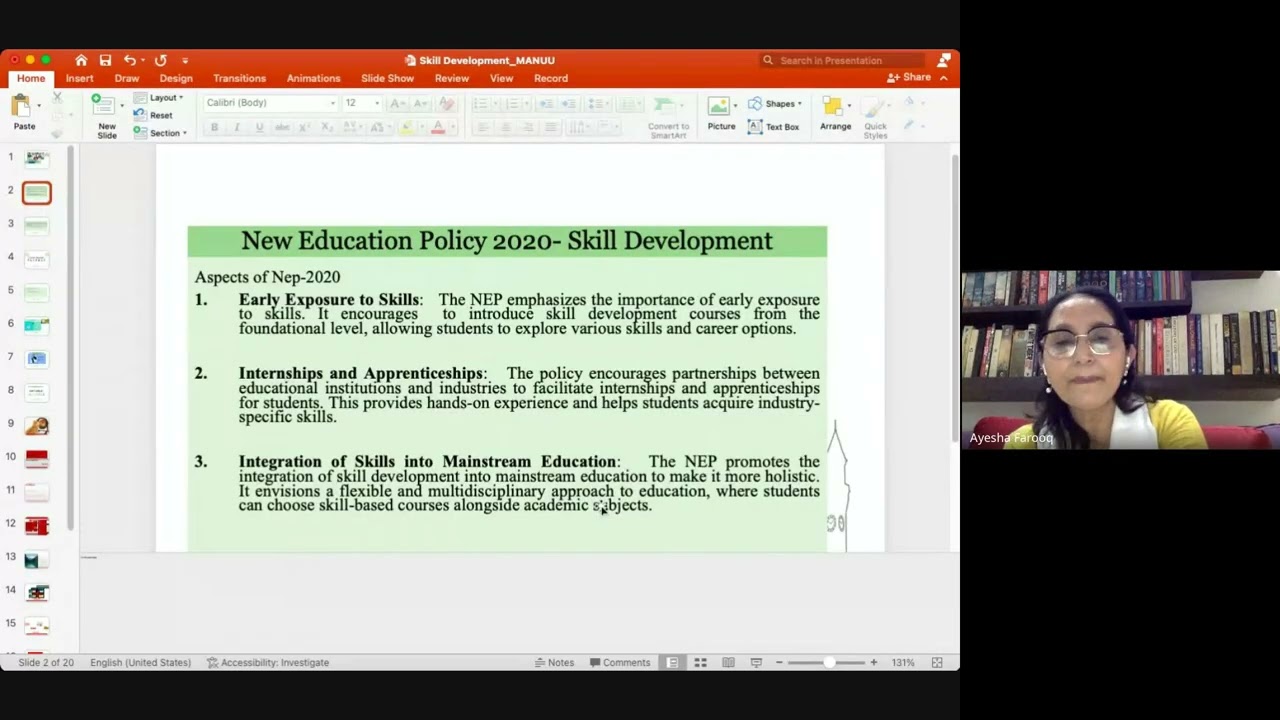Toggle Italic formatting

pos(237,127)
